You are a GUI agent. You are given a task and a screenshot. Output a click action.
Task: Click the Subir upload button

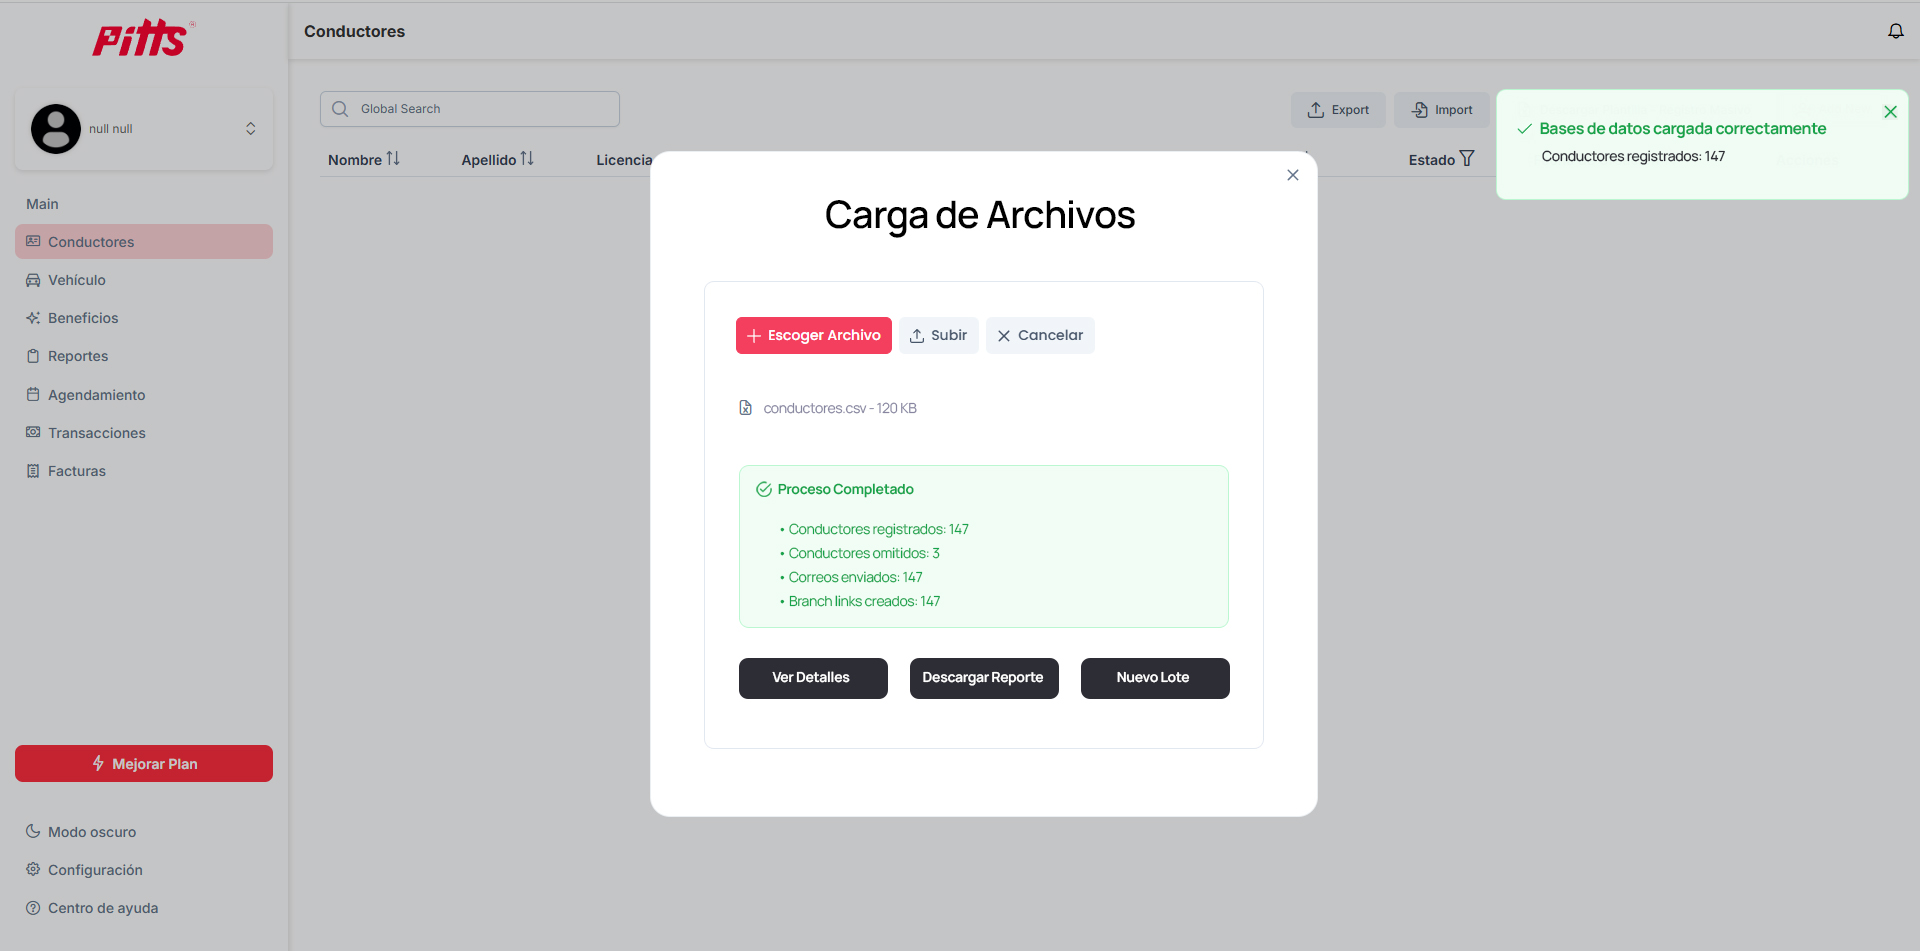point(938,336)
